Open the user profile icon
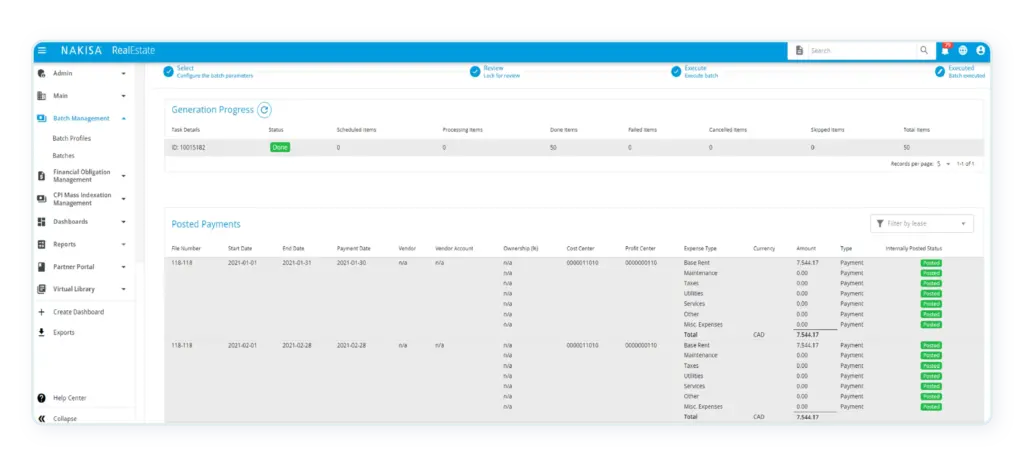Screen dimensions: 1024x468 point(981,50)
